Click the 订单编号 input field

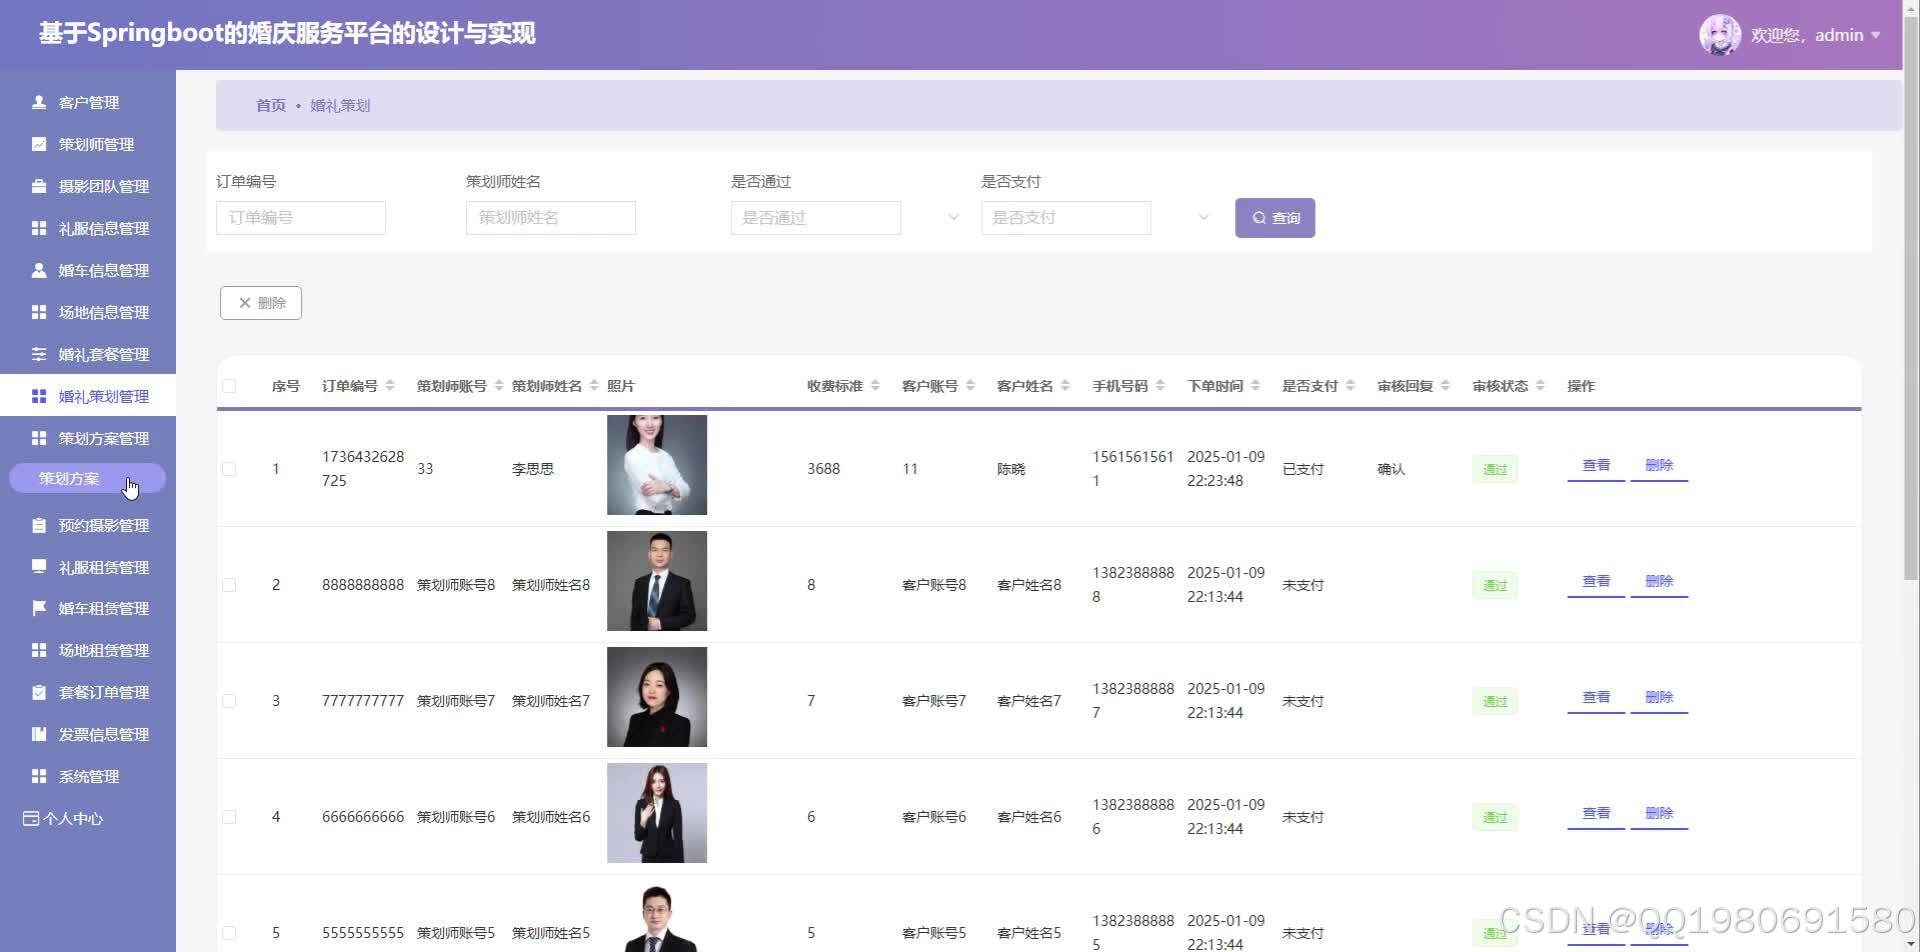coord(301,217)
